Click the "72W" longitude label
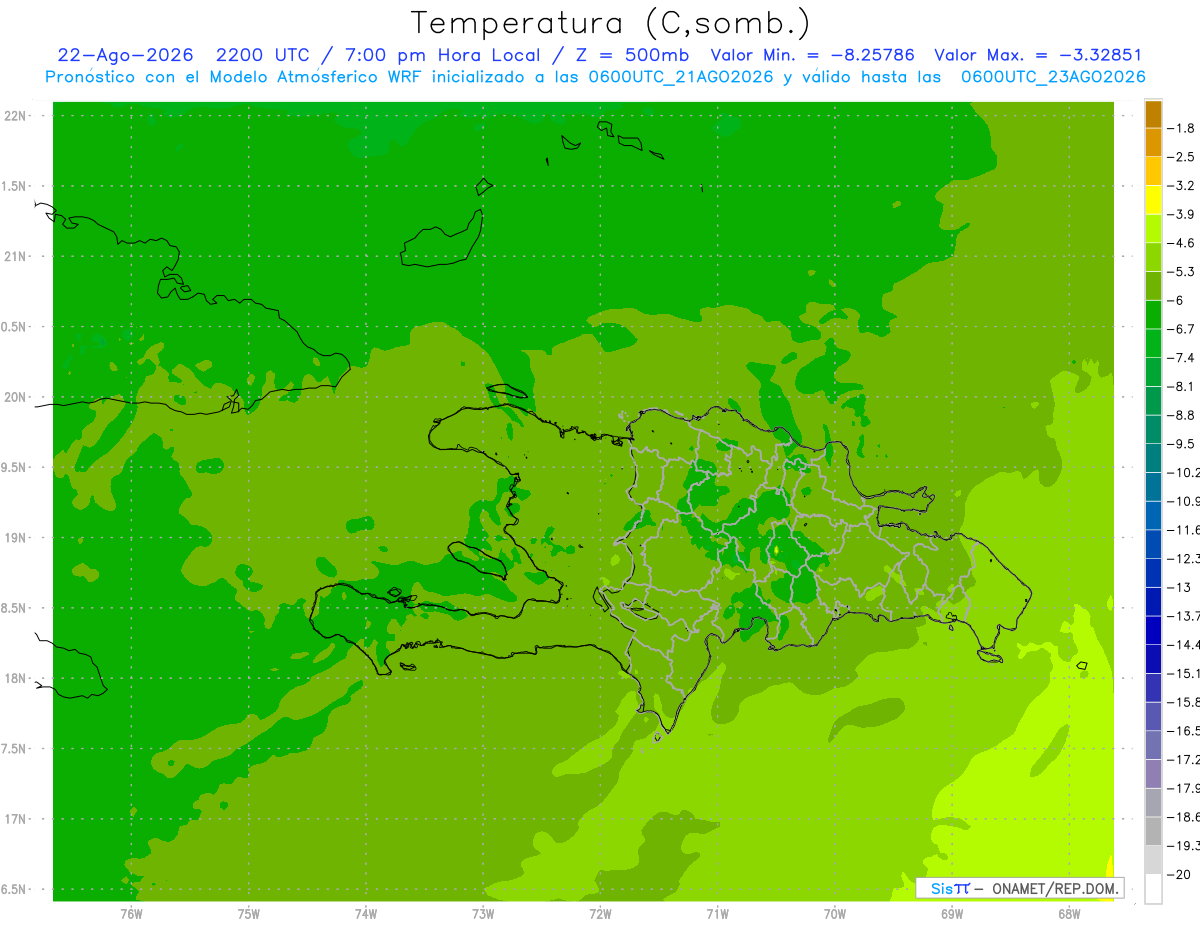This screenshot has height=927, width=1200. tap(600, 914)
